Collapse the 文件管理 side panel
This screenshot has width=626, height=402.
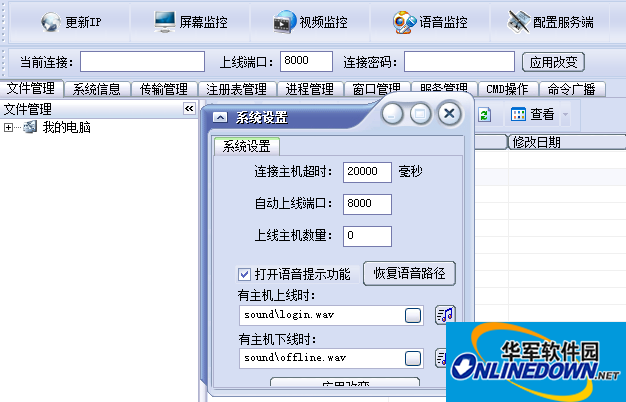point(189,109)
